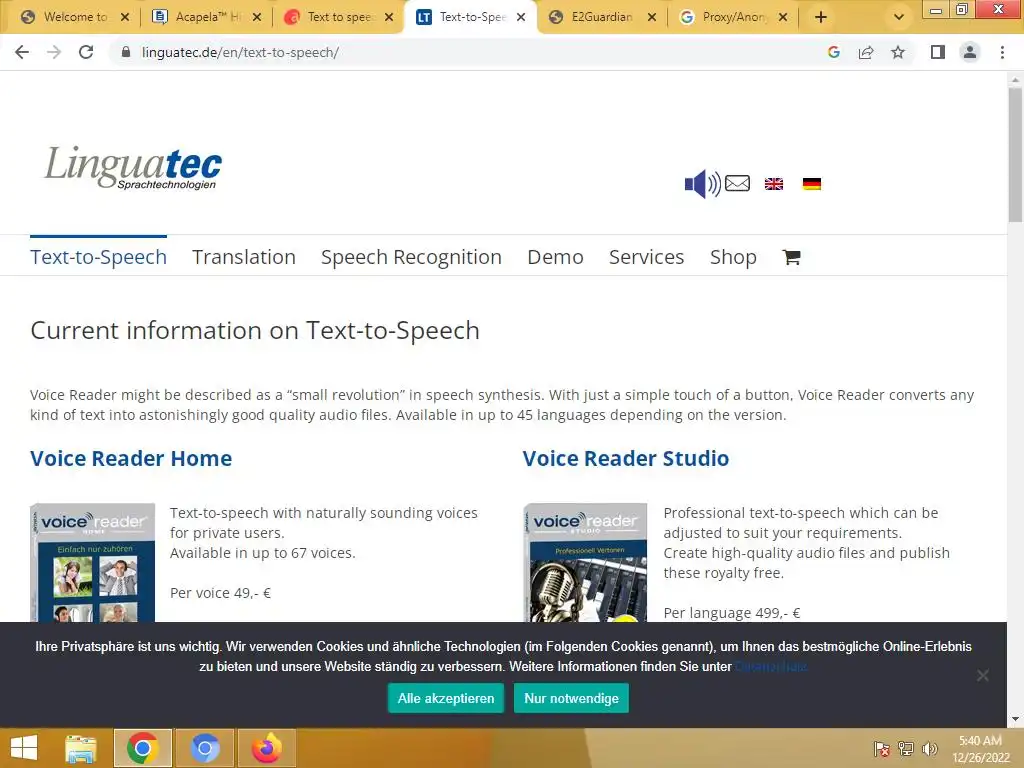Click the scrollbar down arrow

tap(1015, 719)
